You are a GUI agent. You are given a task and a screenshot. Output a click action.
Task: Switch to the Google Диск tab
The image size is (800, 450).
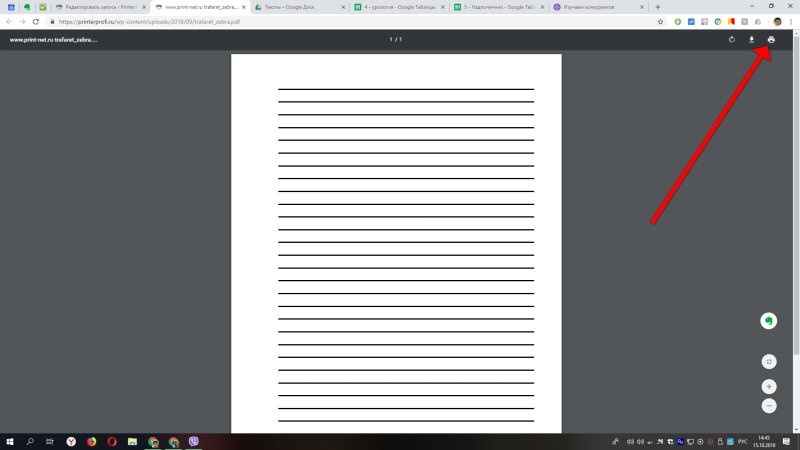pos(295,7)
